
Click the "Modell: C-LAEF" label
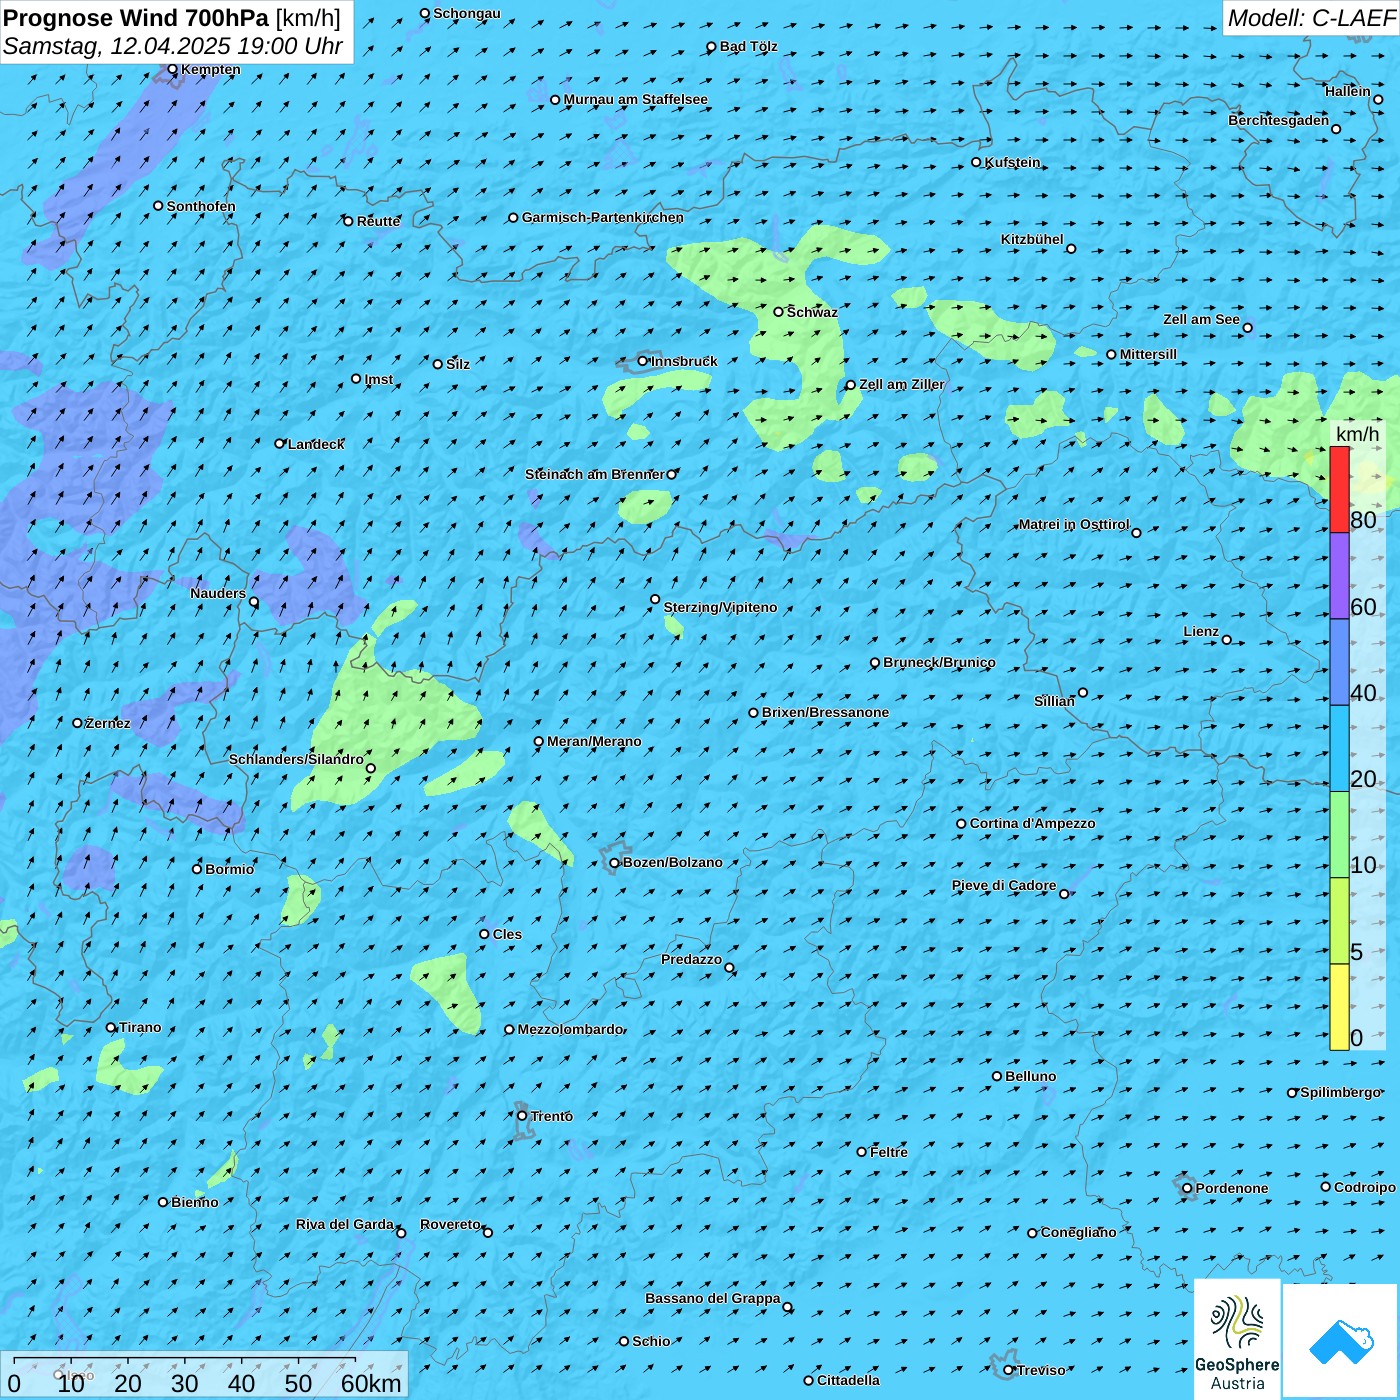click(x=1311, y=18)
